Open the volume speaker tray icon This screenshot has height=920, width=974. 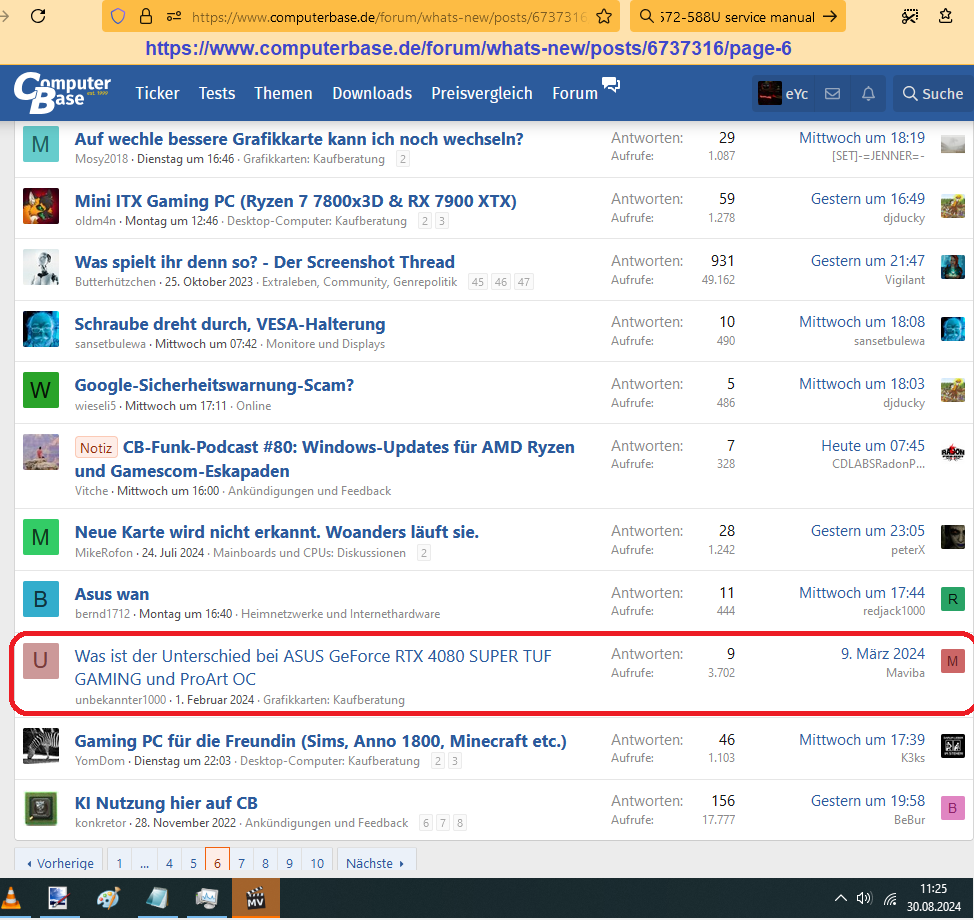[x=864, y=898]
